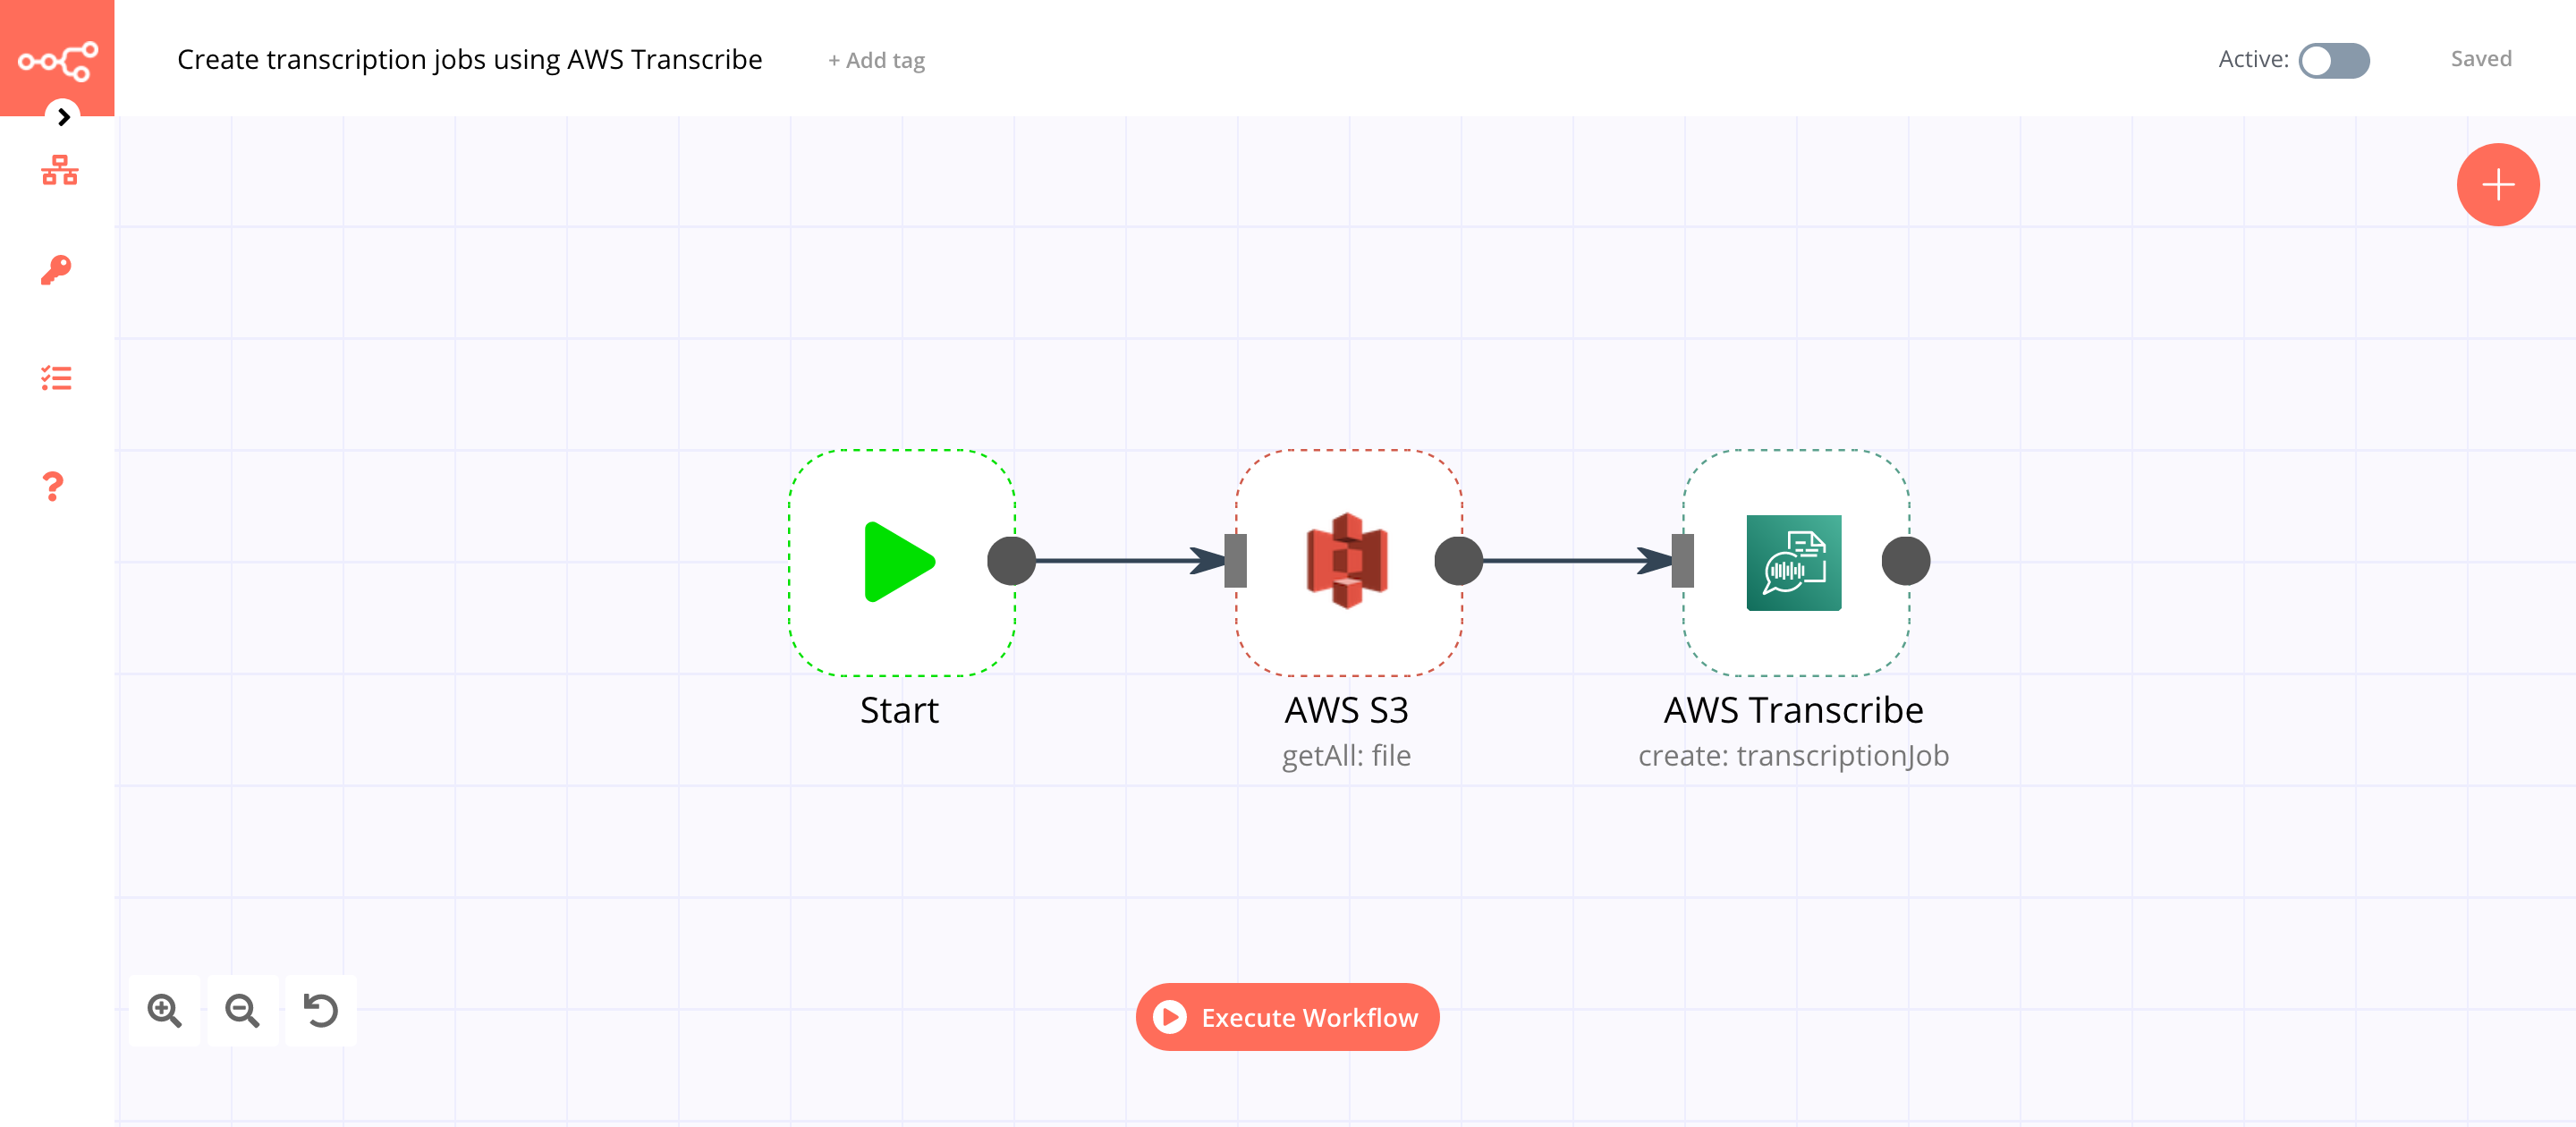The image size is (2576, 1127).
Task: Add a new node with the plus button
Action: pyautogui.click(x=2497, y=184)
